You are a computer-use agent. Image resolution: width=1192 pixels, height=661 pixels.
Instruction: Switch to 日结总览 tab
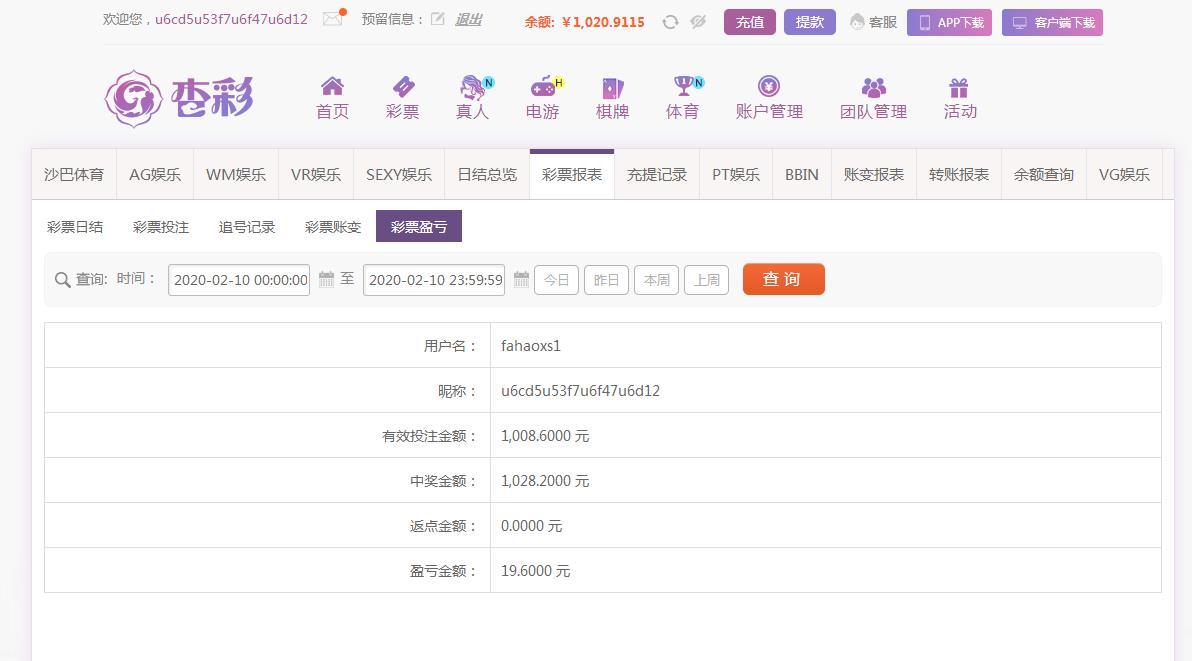tap(487, 175)
